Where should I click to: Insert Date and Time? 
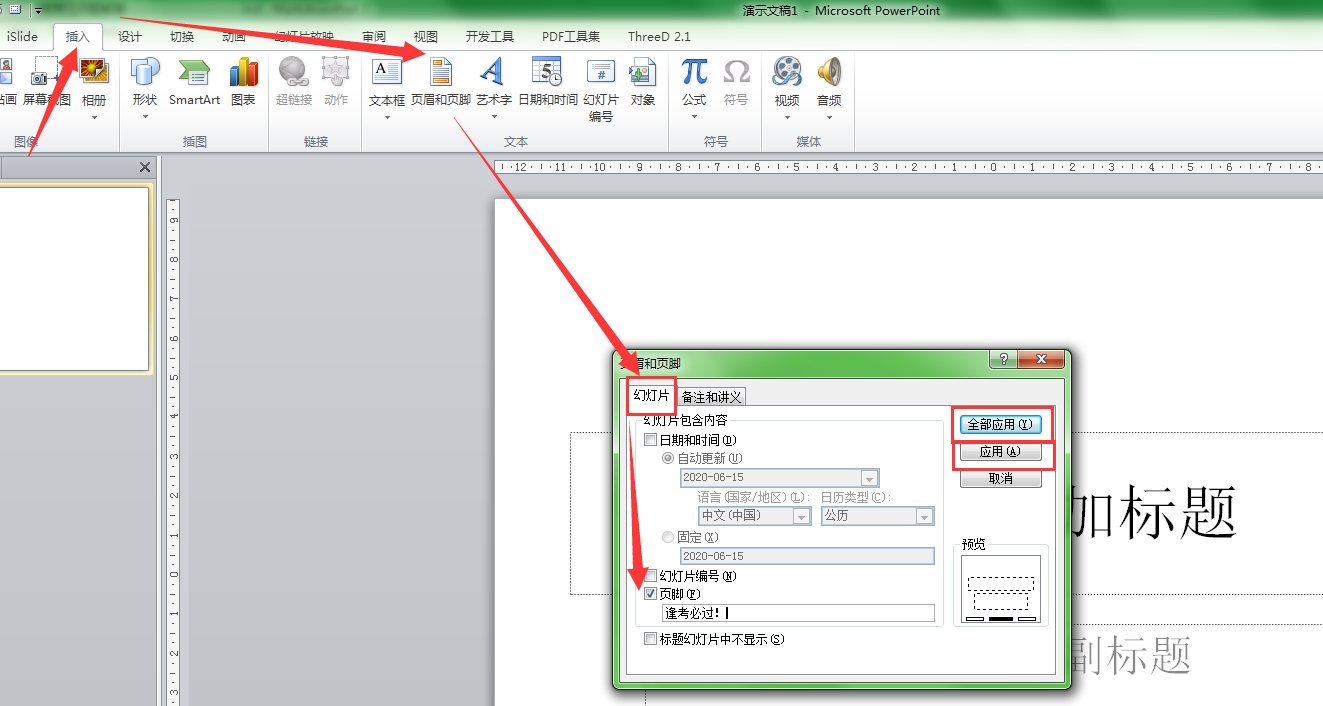point(547,82)
